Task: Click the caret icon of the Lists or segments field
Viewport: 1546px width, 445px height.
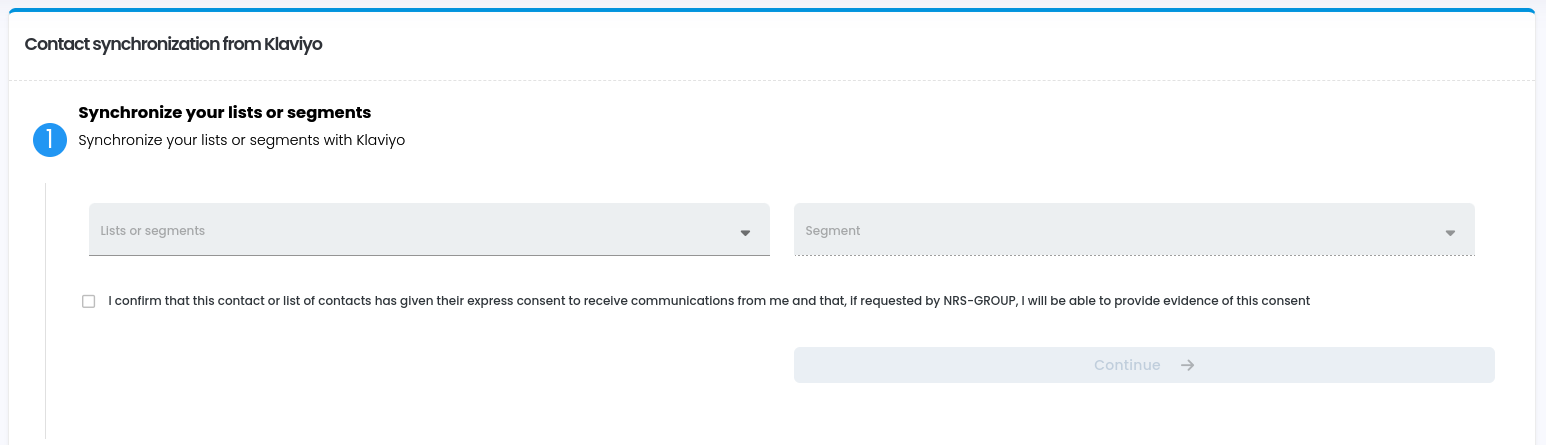Action: (745, 232)
